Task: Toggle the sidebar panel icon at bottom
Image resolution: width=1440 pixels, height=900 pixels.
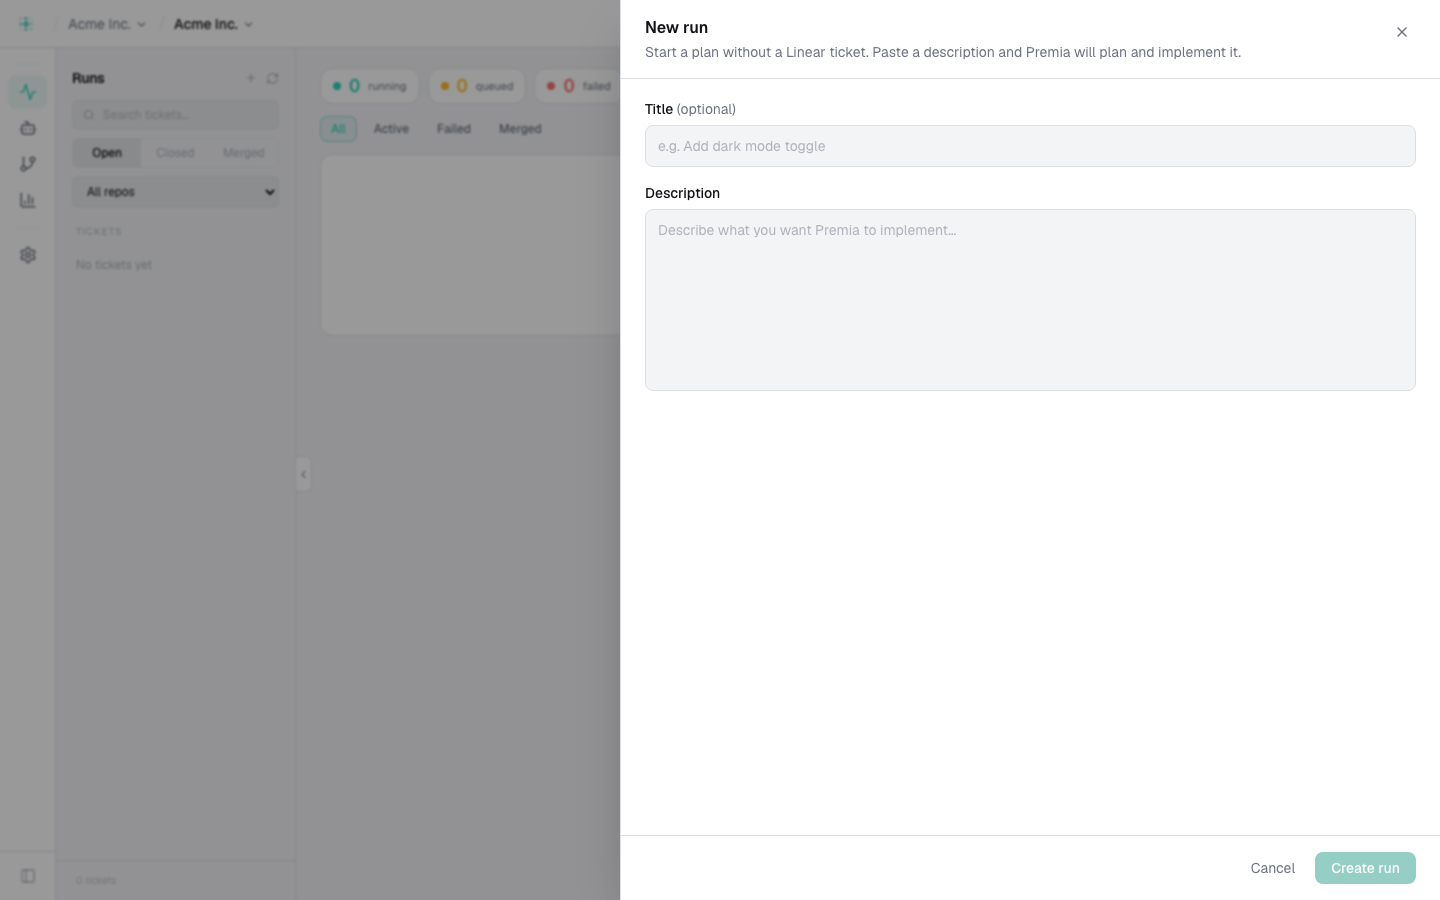Action: point(28,876)
